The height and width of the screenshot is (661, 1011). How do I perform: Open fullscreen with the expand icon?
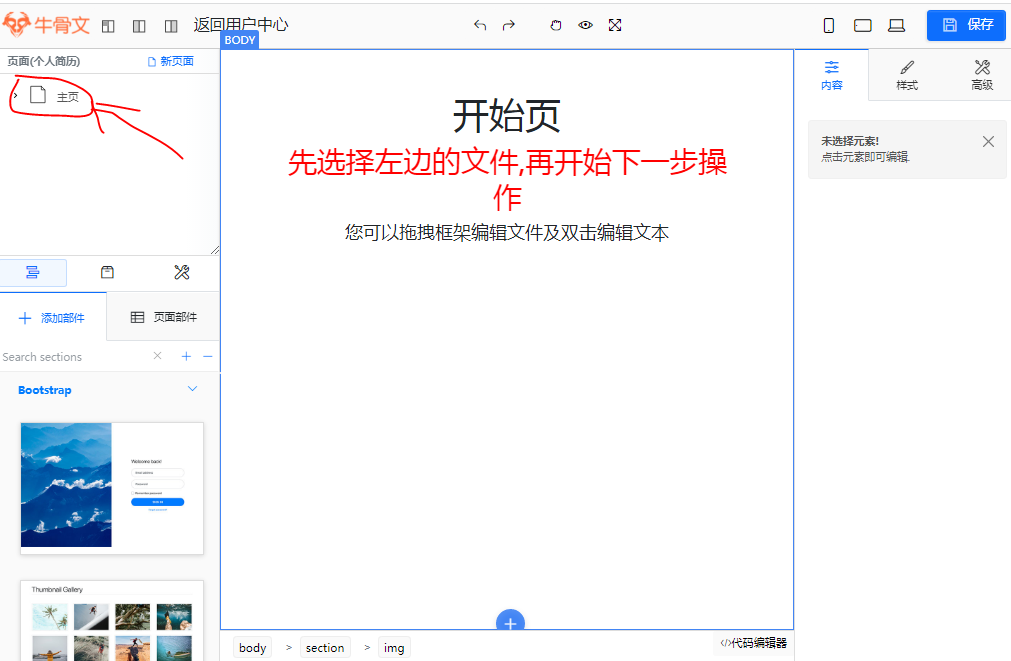(x=615, y=25)
